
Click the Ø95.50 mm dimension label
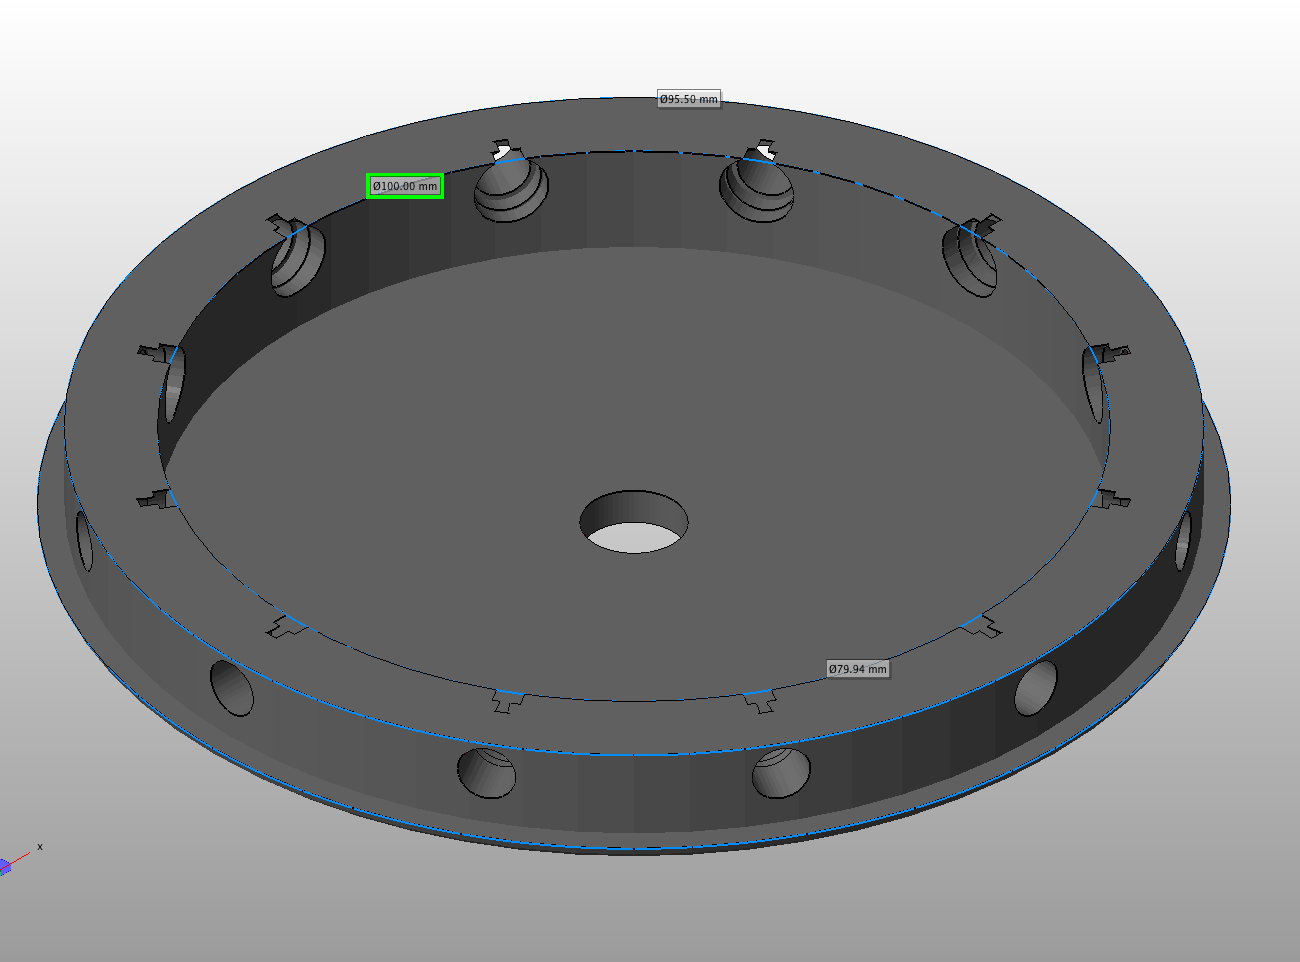tap(689, 99)
